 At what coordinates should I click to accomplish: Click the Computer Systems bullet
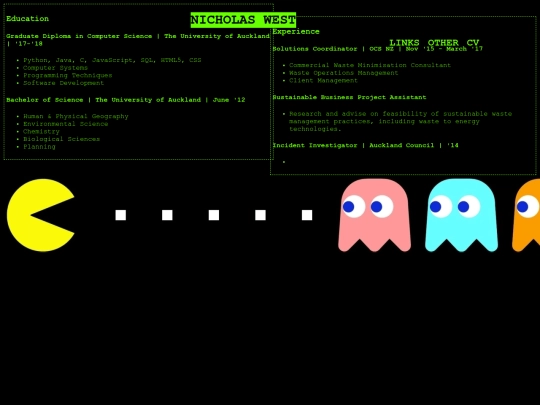coord(55,68)
